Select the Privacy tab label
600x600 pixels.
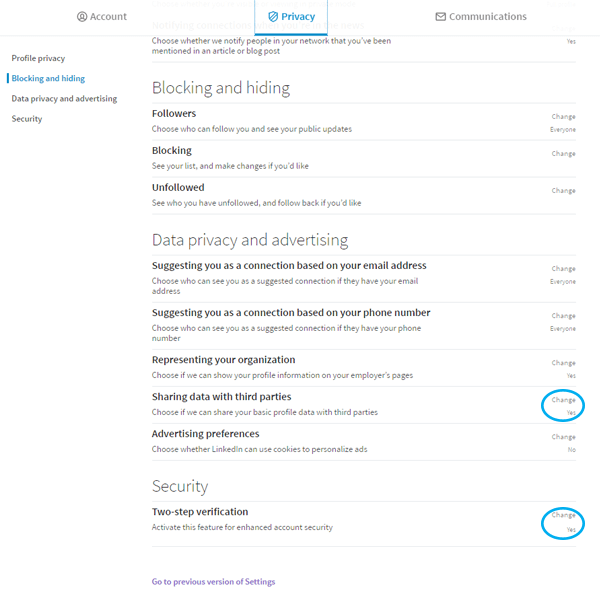click(298, 16)
